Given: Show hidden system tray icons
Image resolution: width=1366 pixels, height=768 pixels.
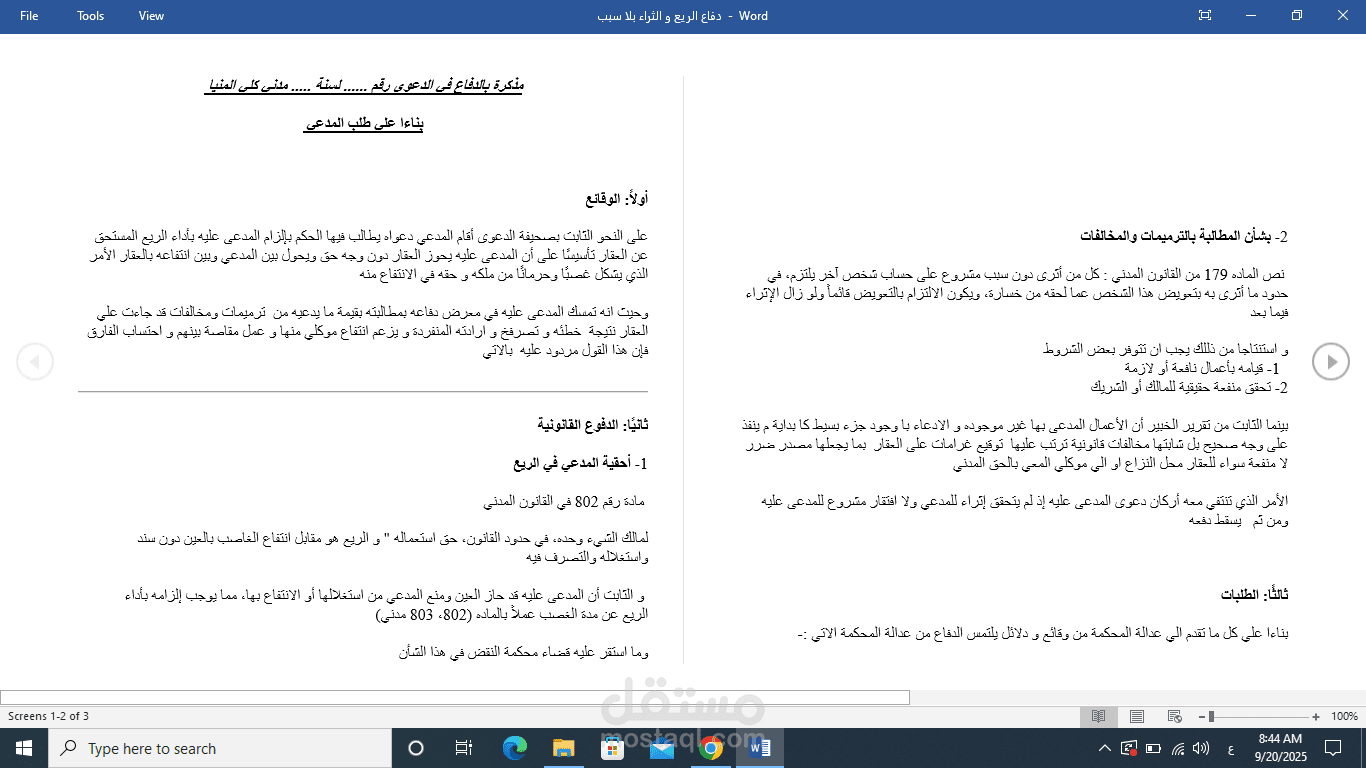Looking at the screenshot, I should (x=1104, y=748).
